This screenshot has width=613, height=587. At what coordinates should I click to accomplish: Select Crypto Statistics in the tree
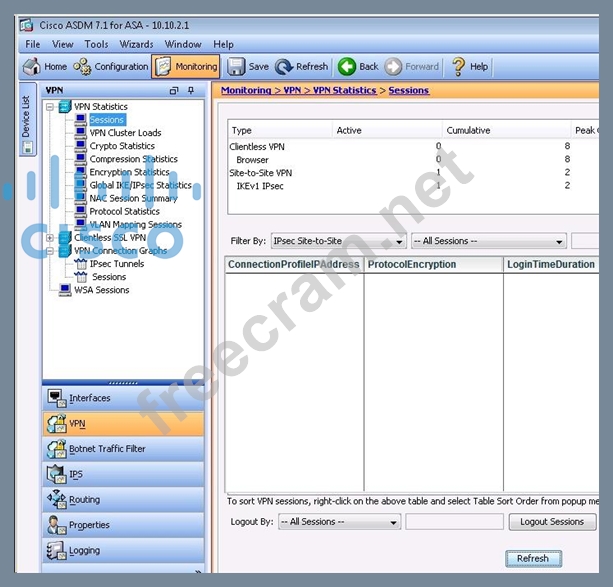[122, 146]
